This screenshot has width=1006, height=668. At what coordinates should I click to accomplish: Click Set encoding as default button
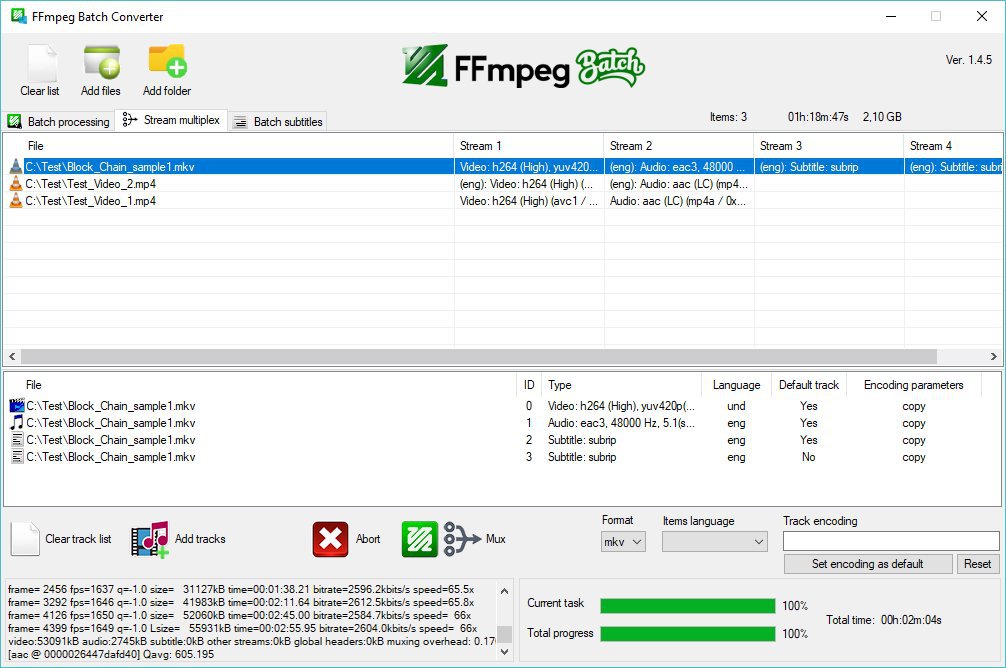867,563
